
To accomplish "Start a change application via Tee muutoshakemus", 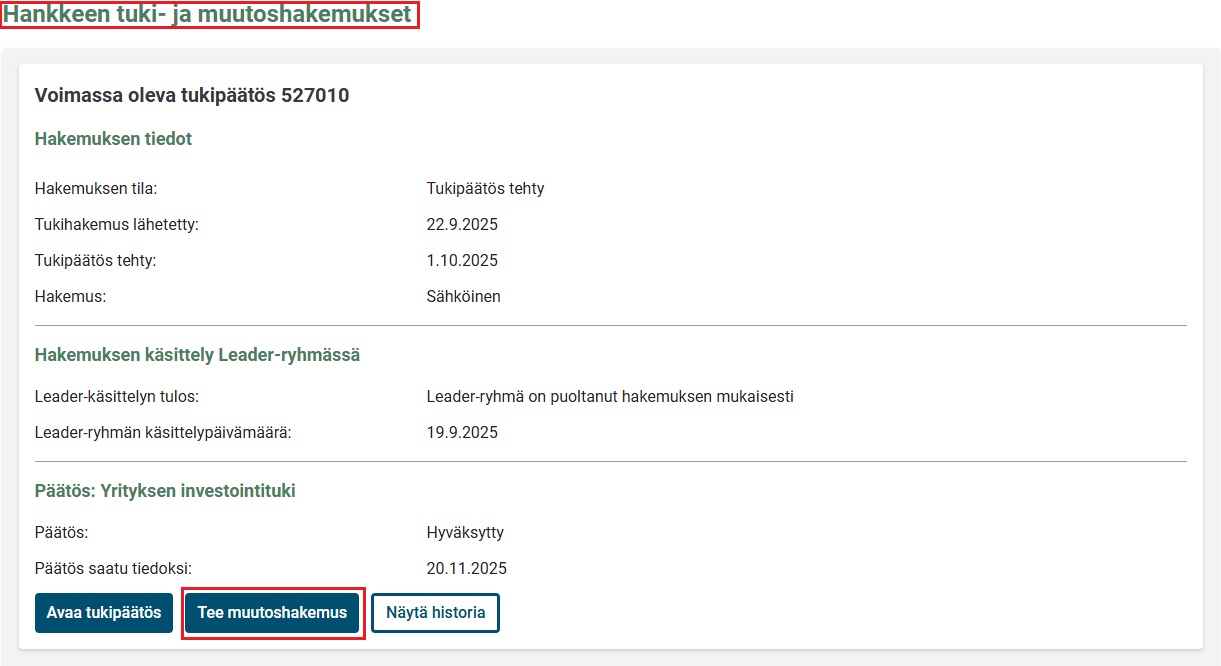I will (272, 613).
